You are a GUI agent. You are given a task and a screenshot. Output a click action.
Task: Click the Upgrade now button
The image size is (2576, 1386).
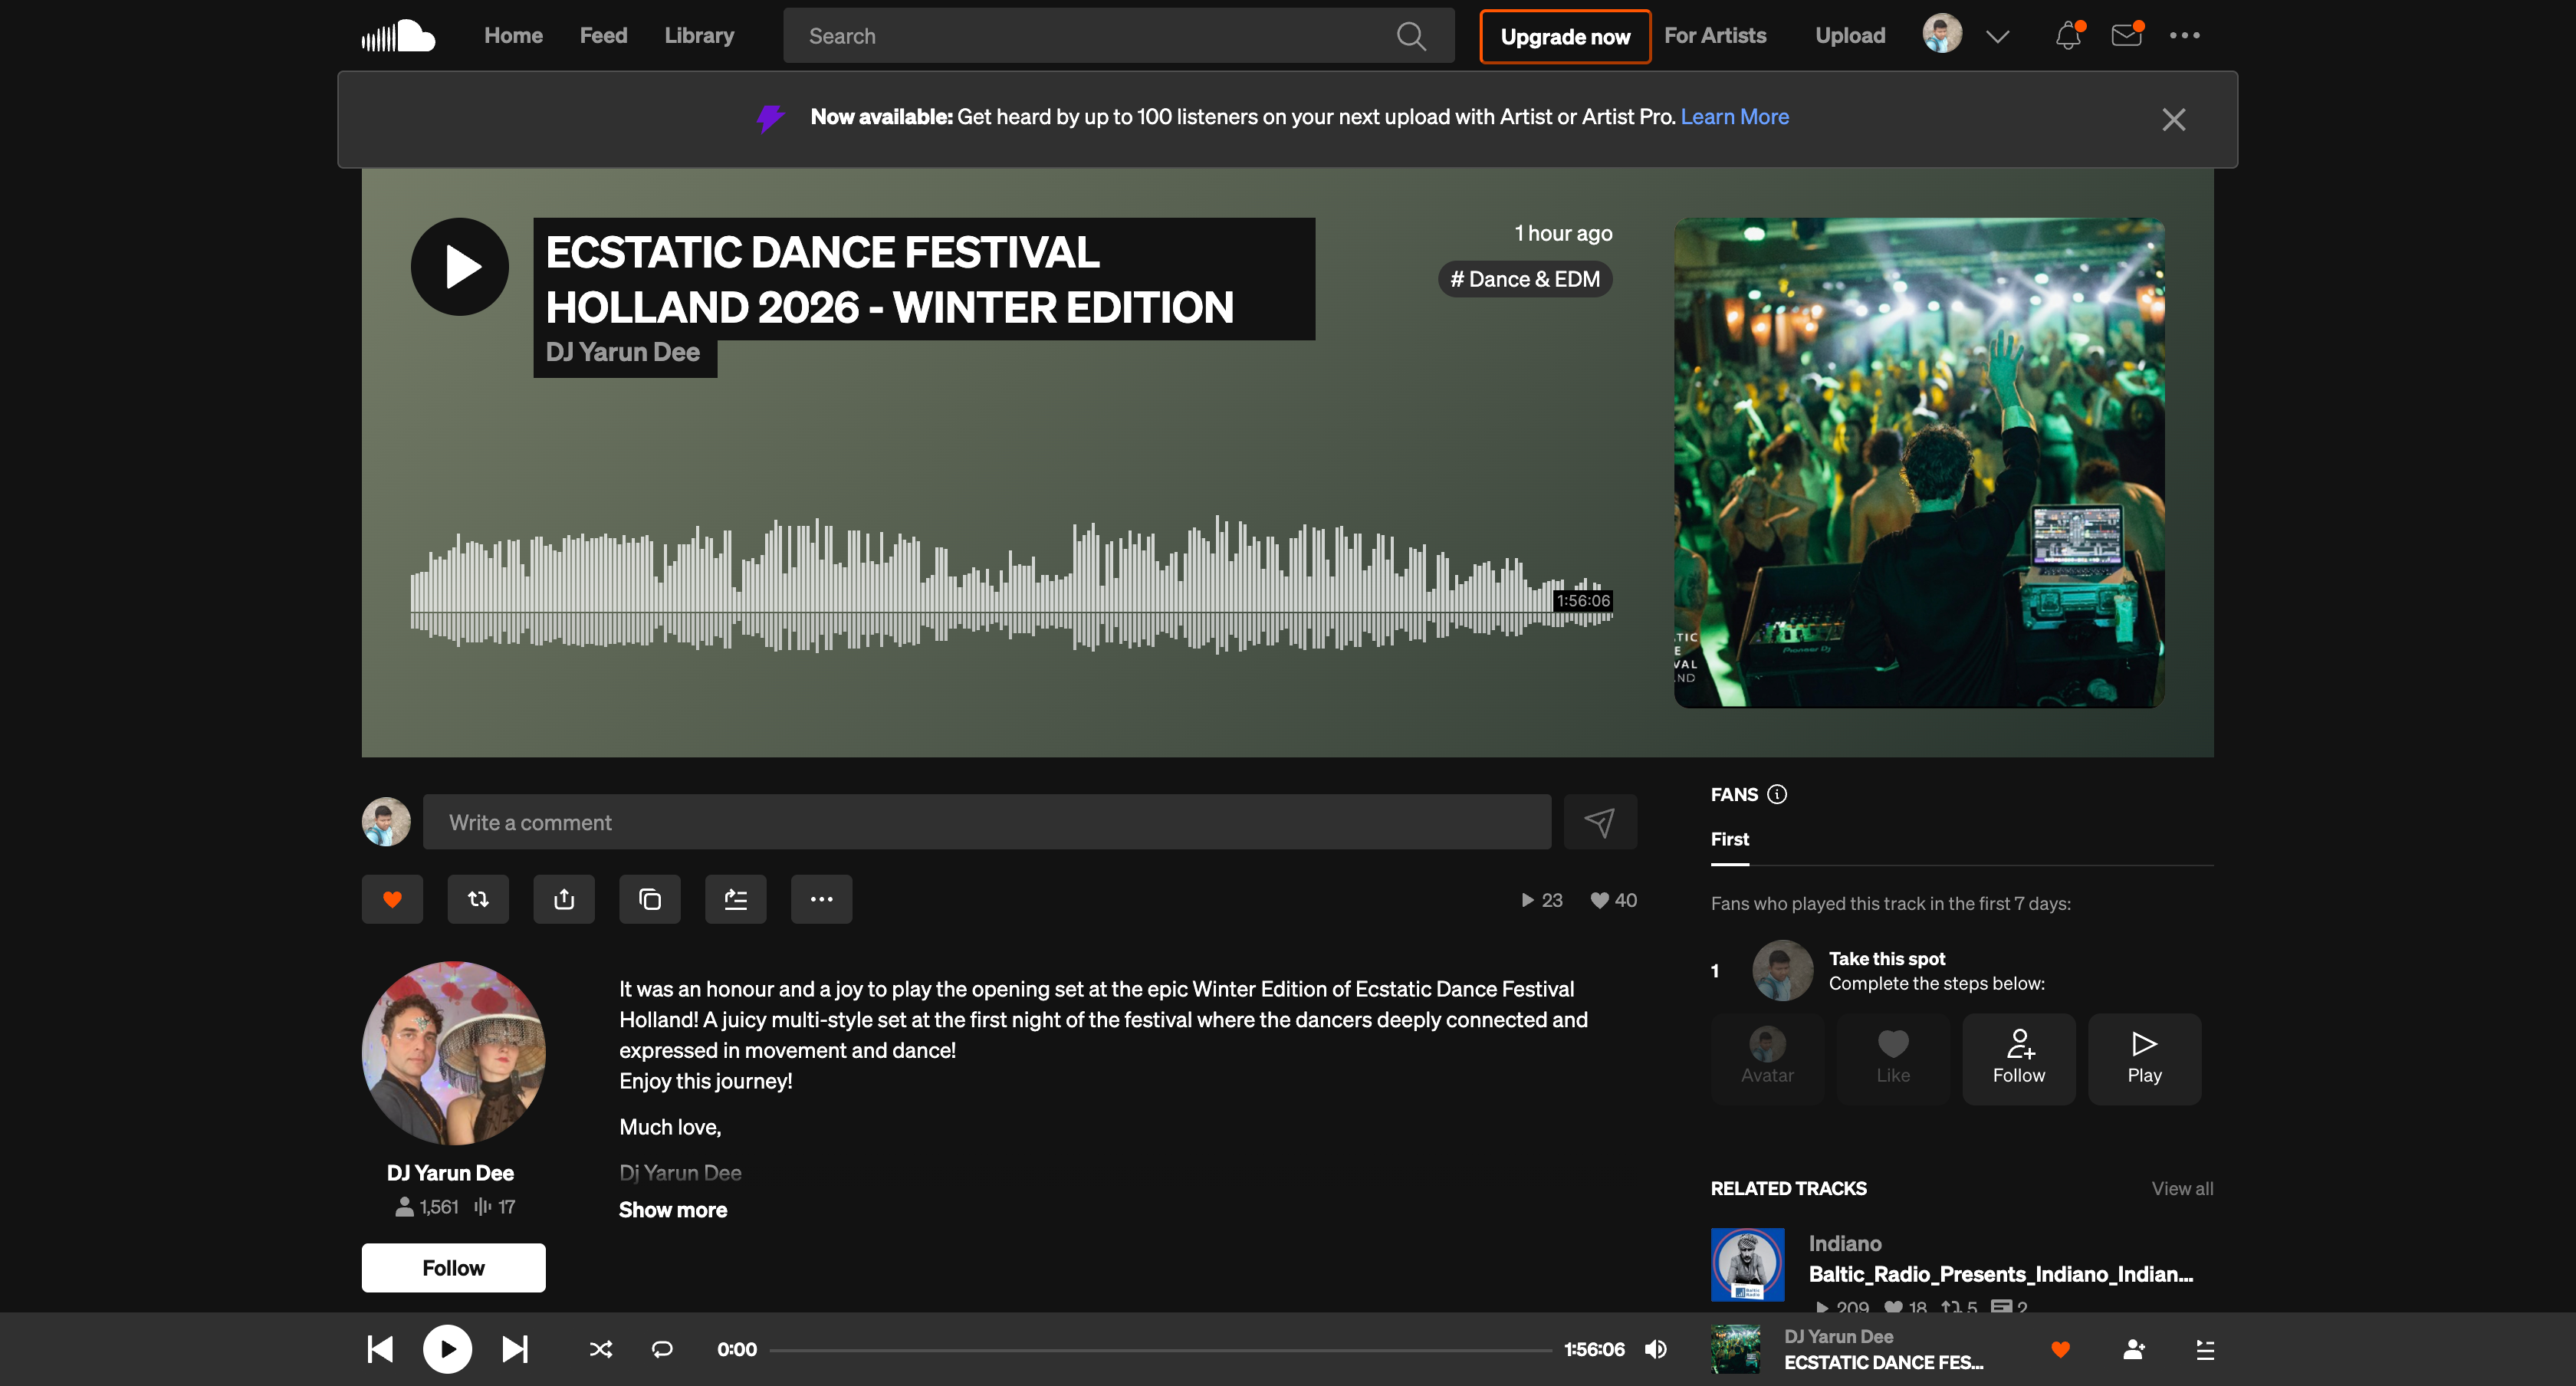pyautogui.click(x=1565, y=37)
